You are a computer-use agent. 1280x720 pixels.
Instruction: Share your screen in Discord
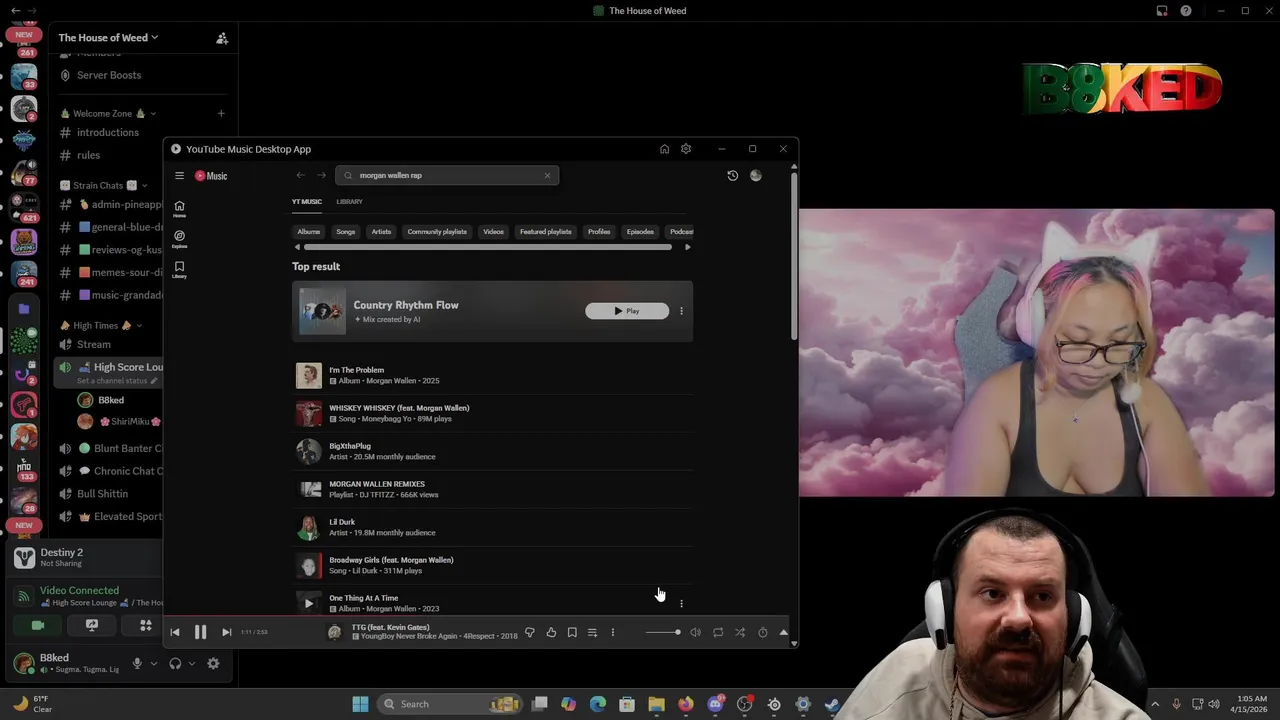pos(92,625)
